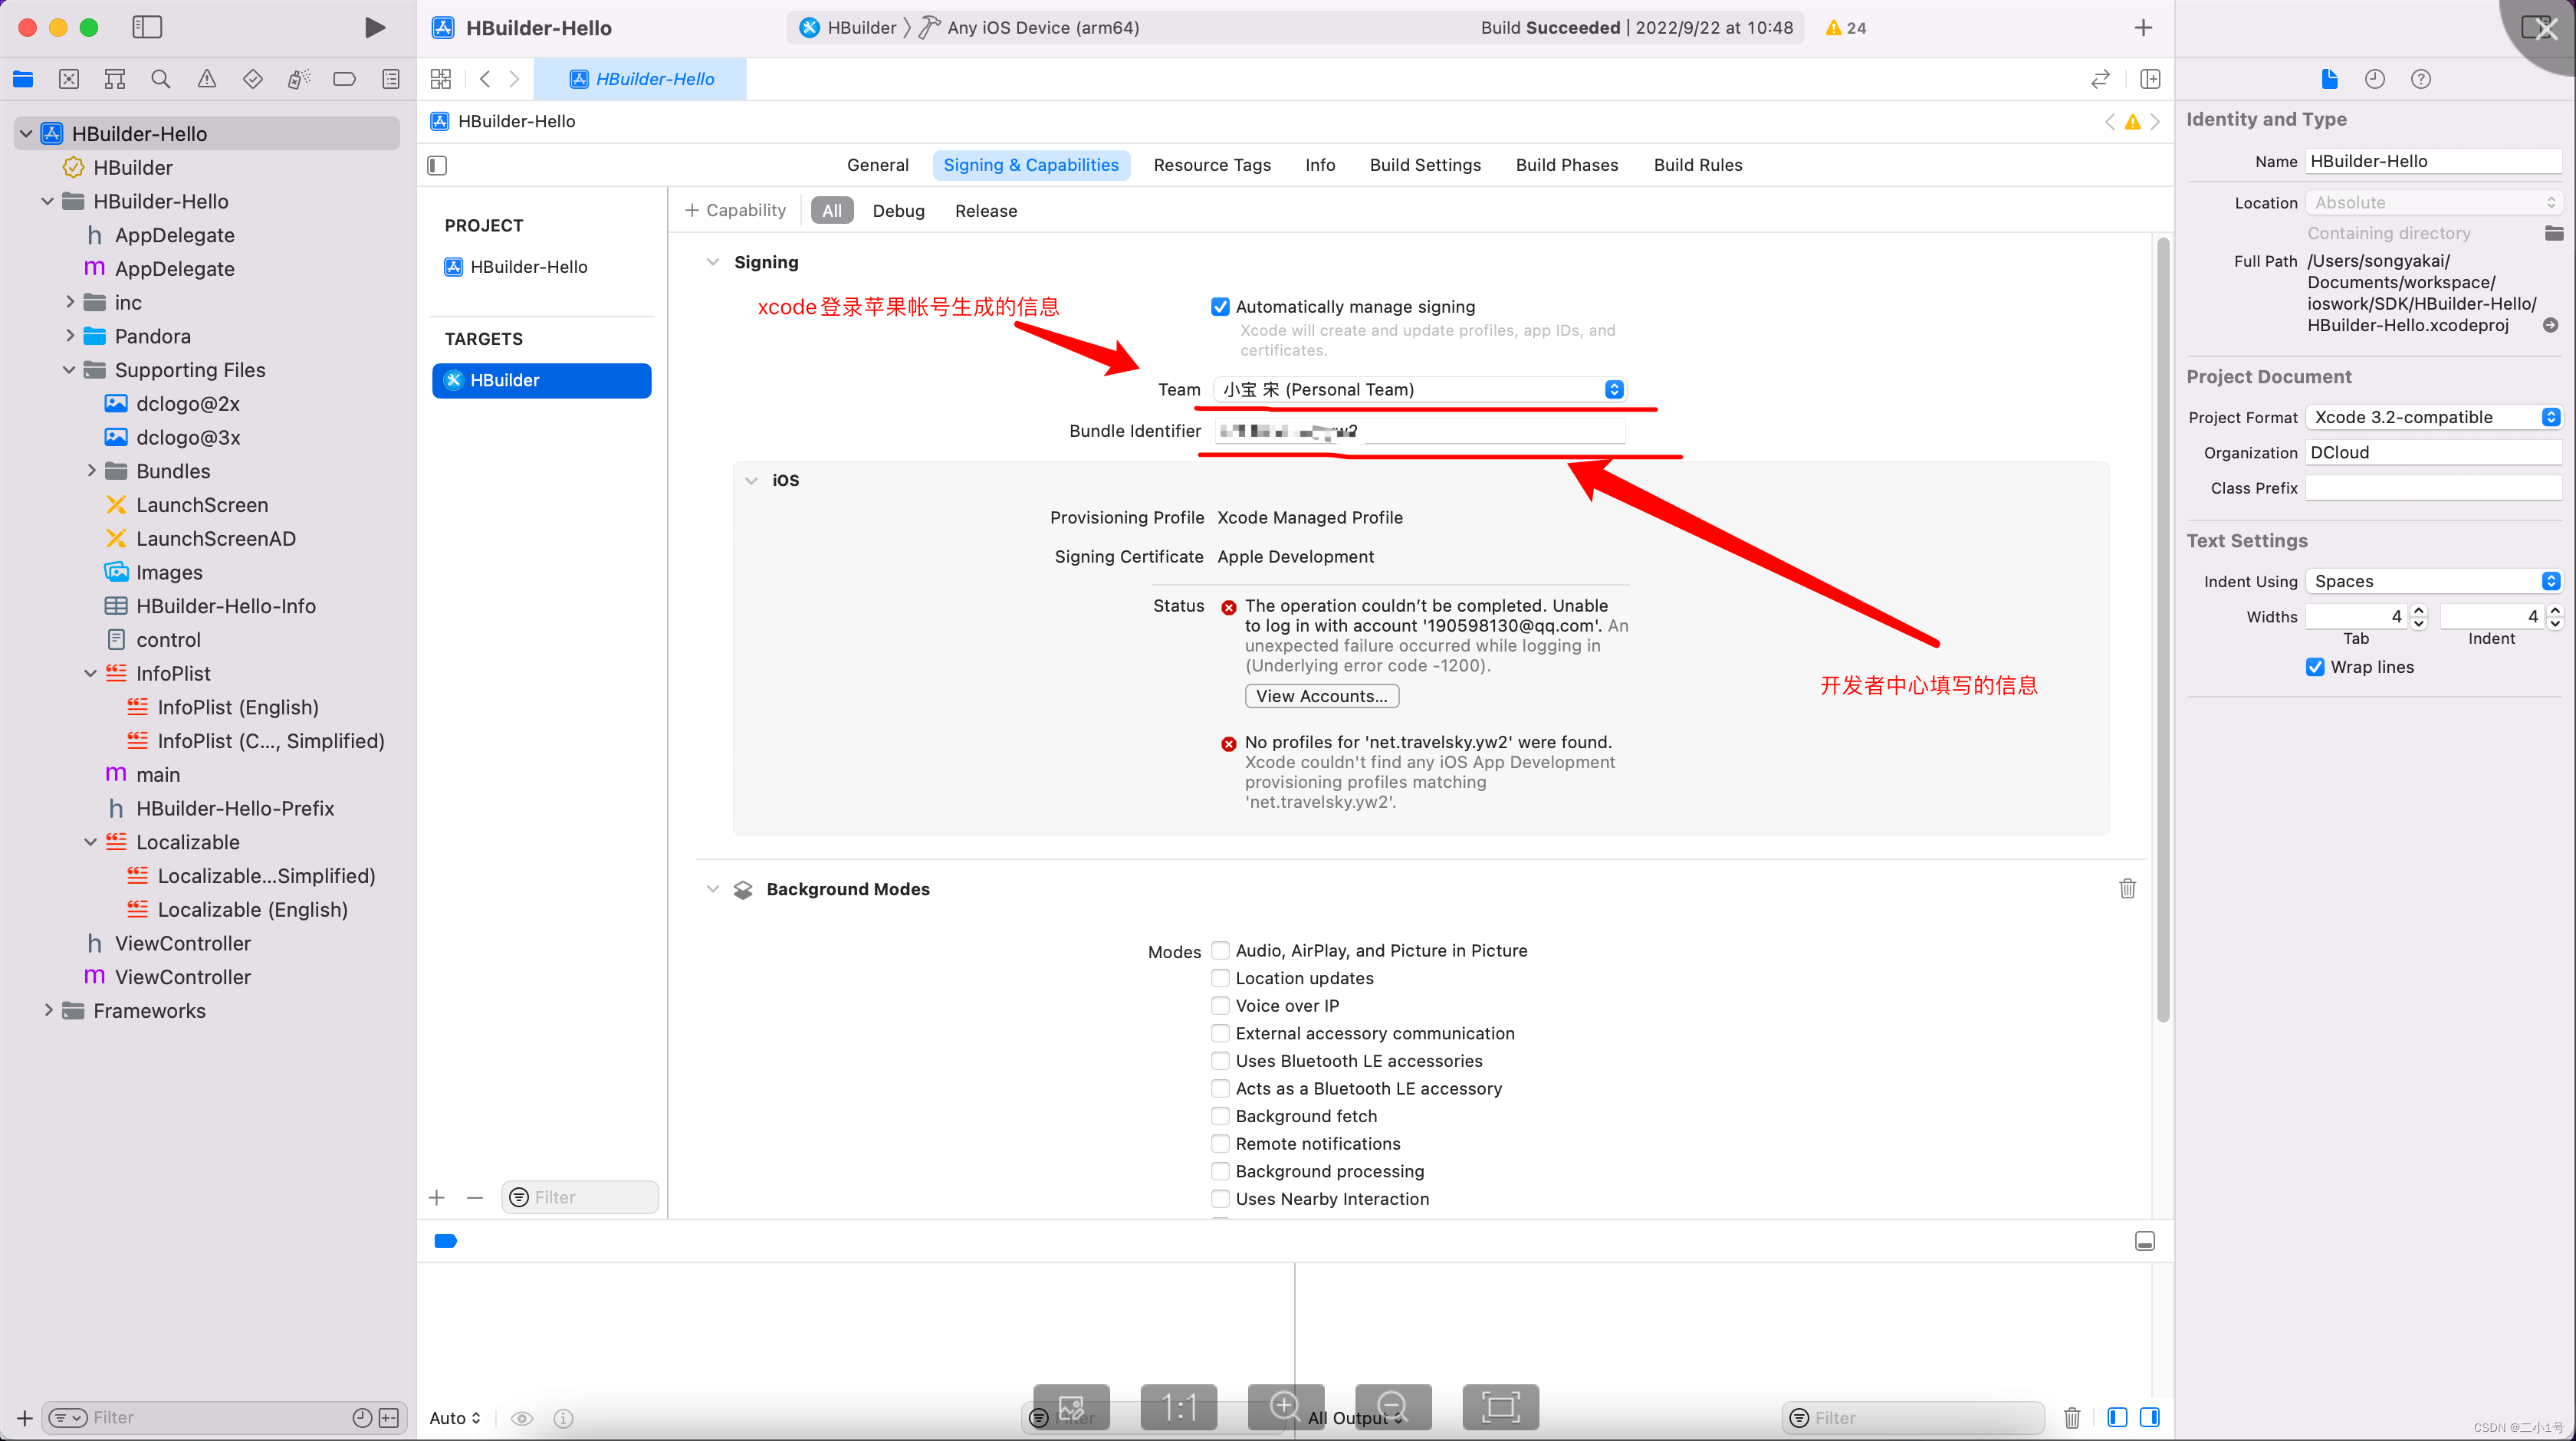Open the Find navigator magnifier icon
2576x1441 pixels.
pos(161,79)
